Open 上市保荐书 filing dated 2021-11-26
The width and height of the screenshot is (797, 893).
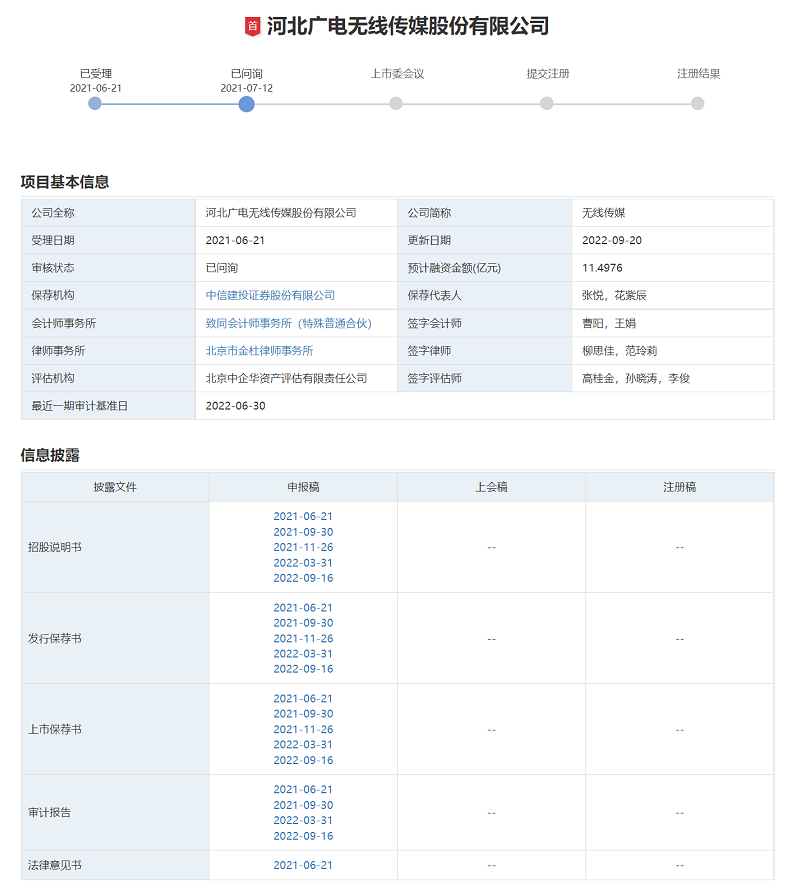pyautogui.click(x=303, y=730)
